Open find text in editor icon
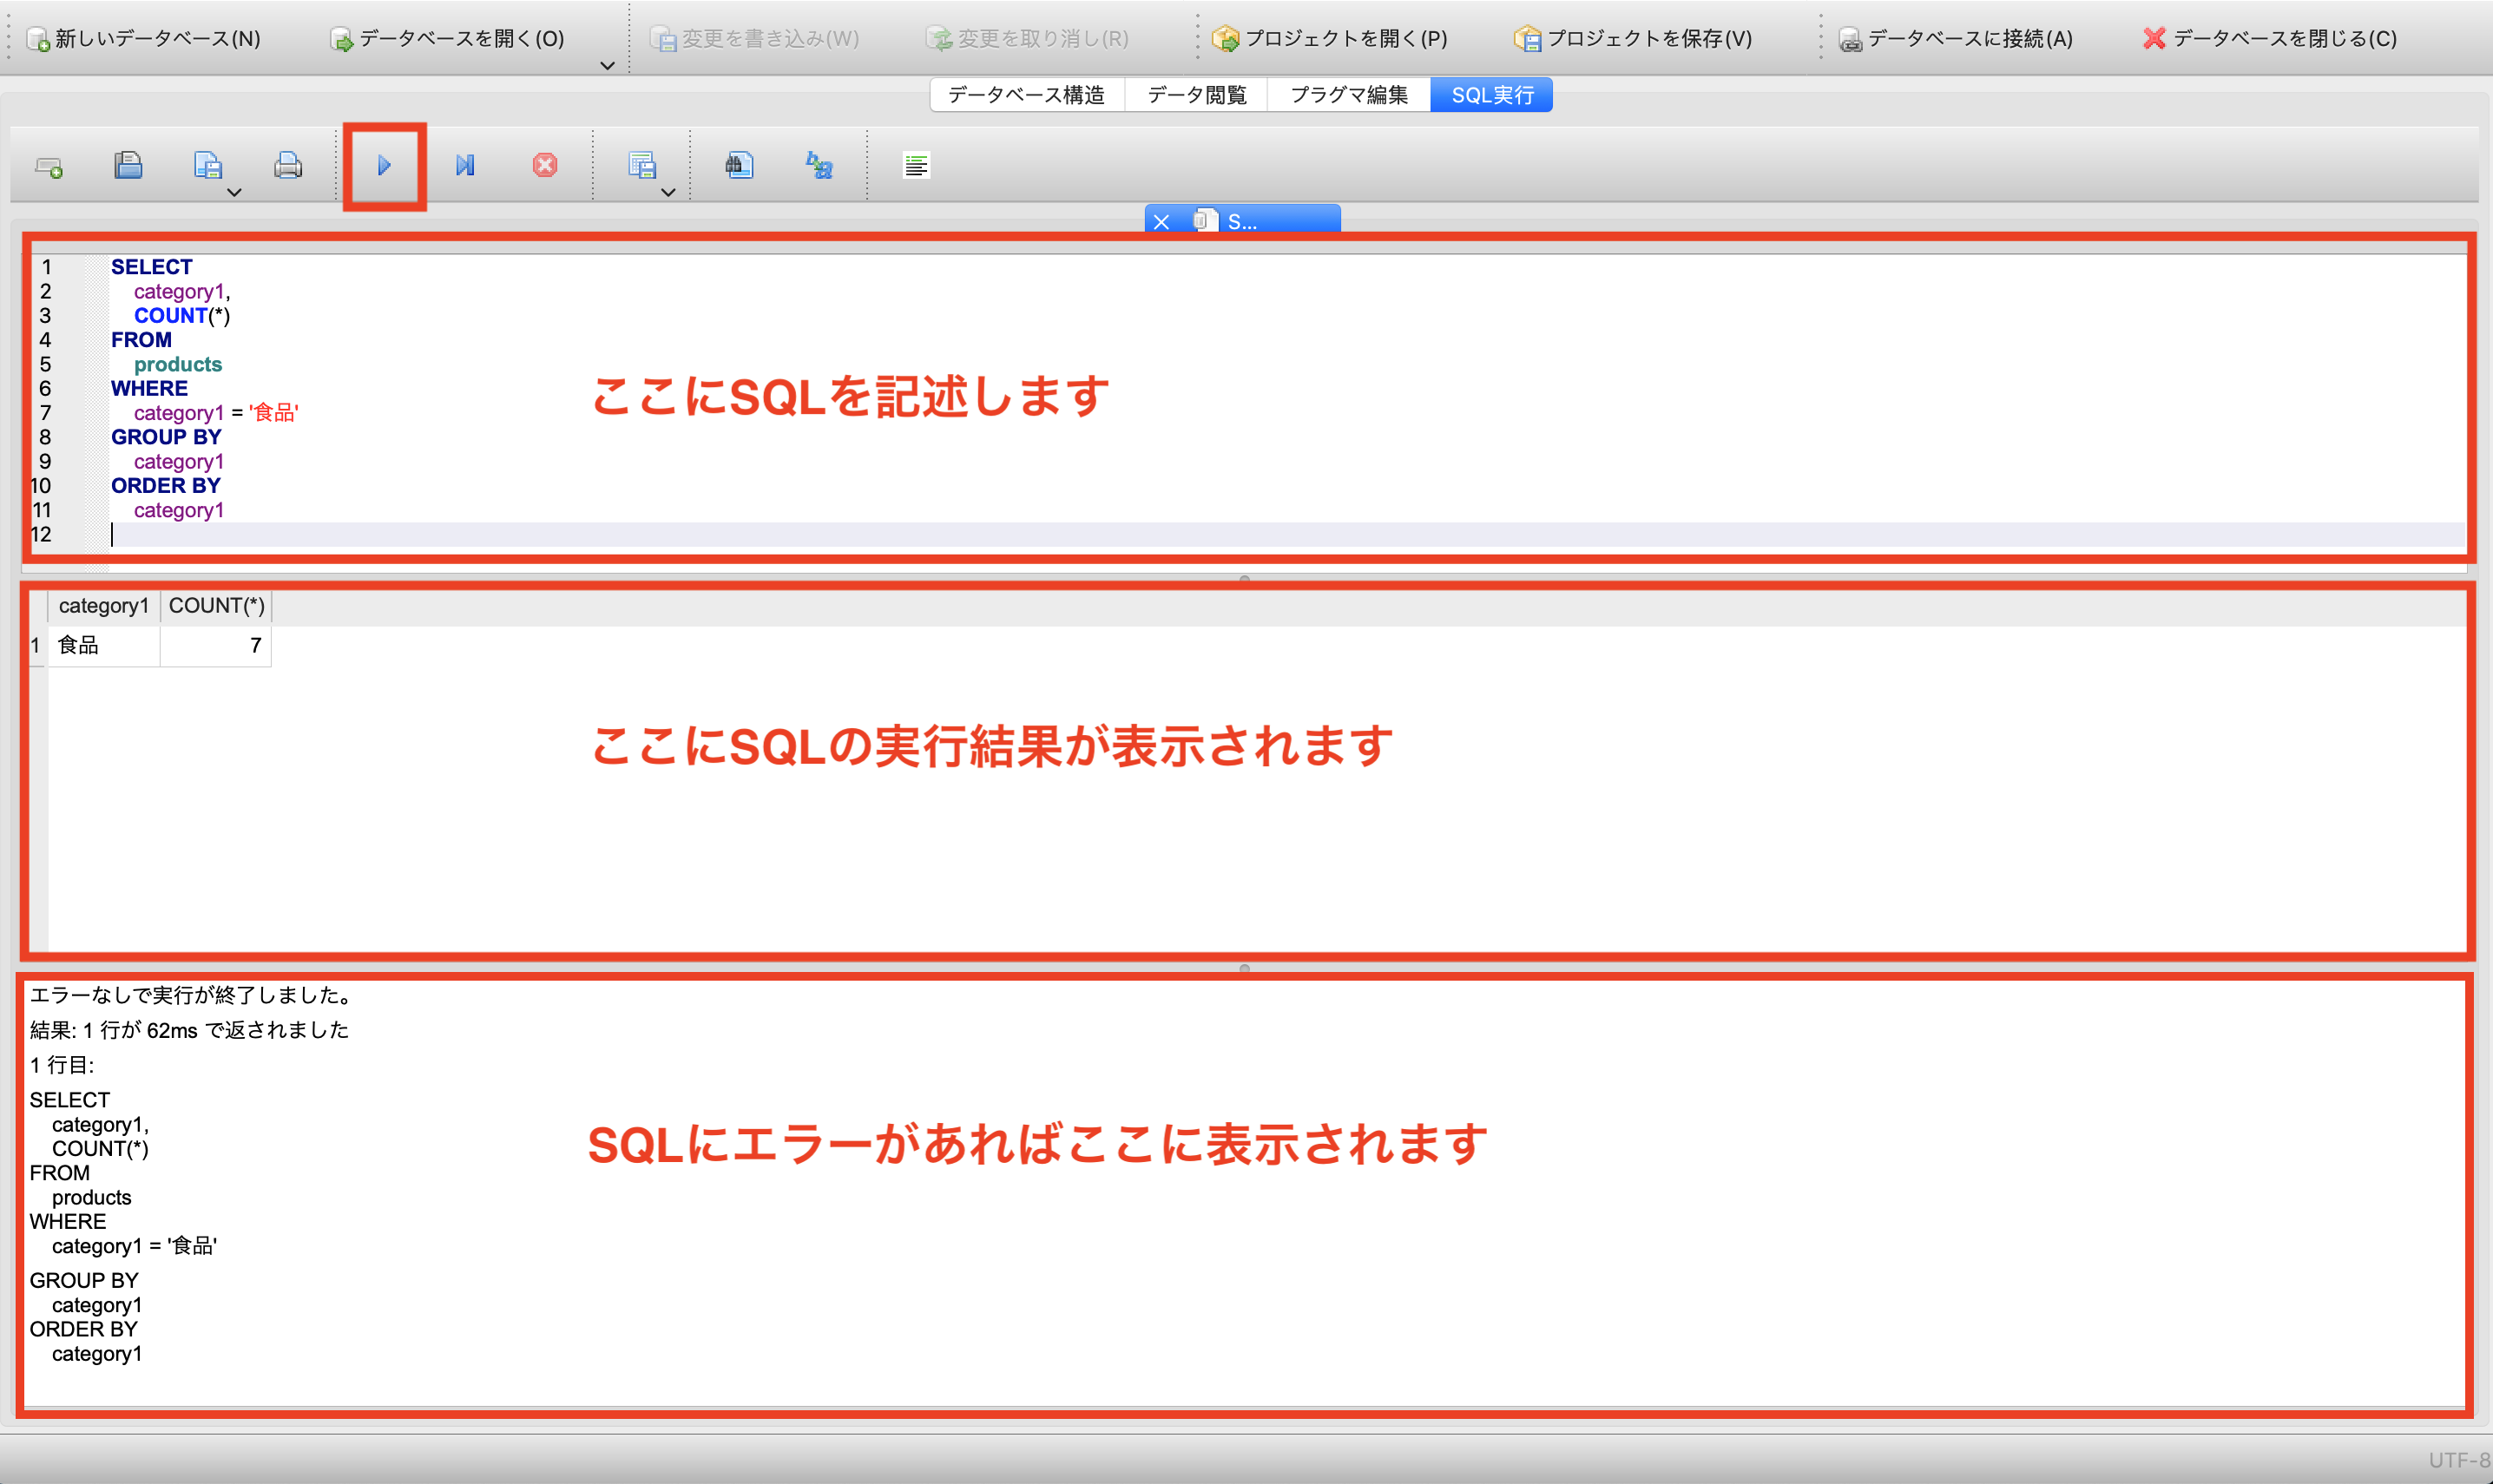 coord(739,165)
